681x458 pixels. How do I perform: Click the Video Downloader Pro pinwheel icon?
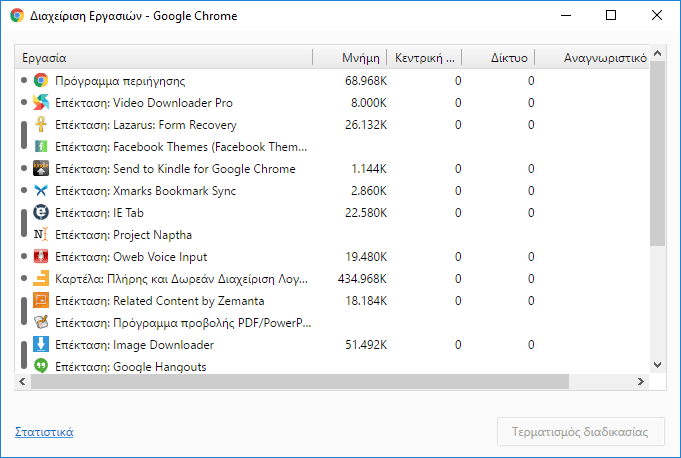click(x=41, y=102)
